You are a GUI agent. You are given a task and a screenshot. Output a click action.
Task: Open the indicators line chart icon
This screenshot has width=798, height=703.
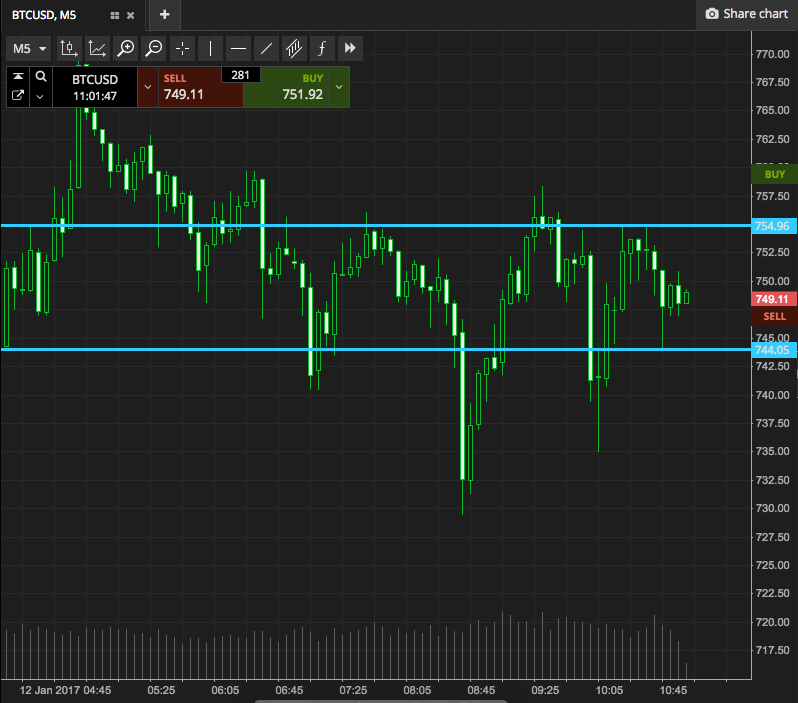click(x=97, y=48)
